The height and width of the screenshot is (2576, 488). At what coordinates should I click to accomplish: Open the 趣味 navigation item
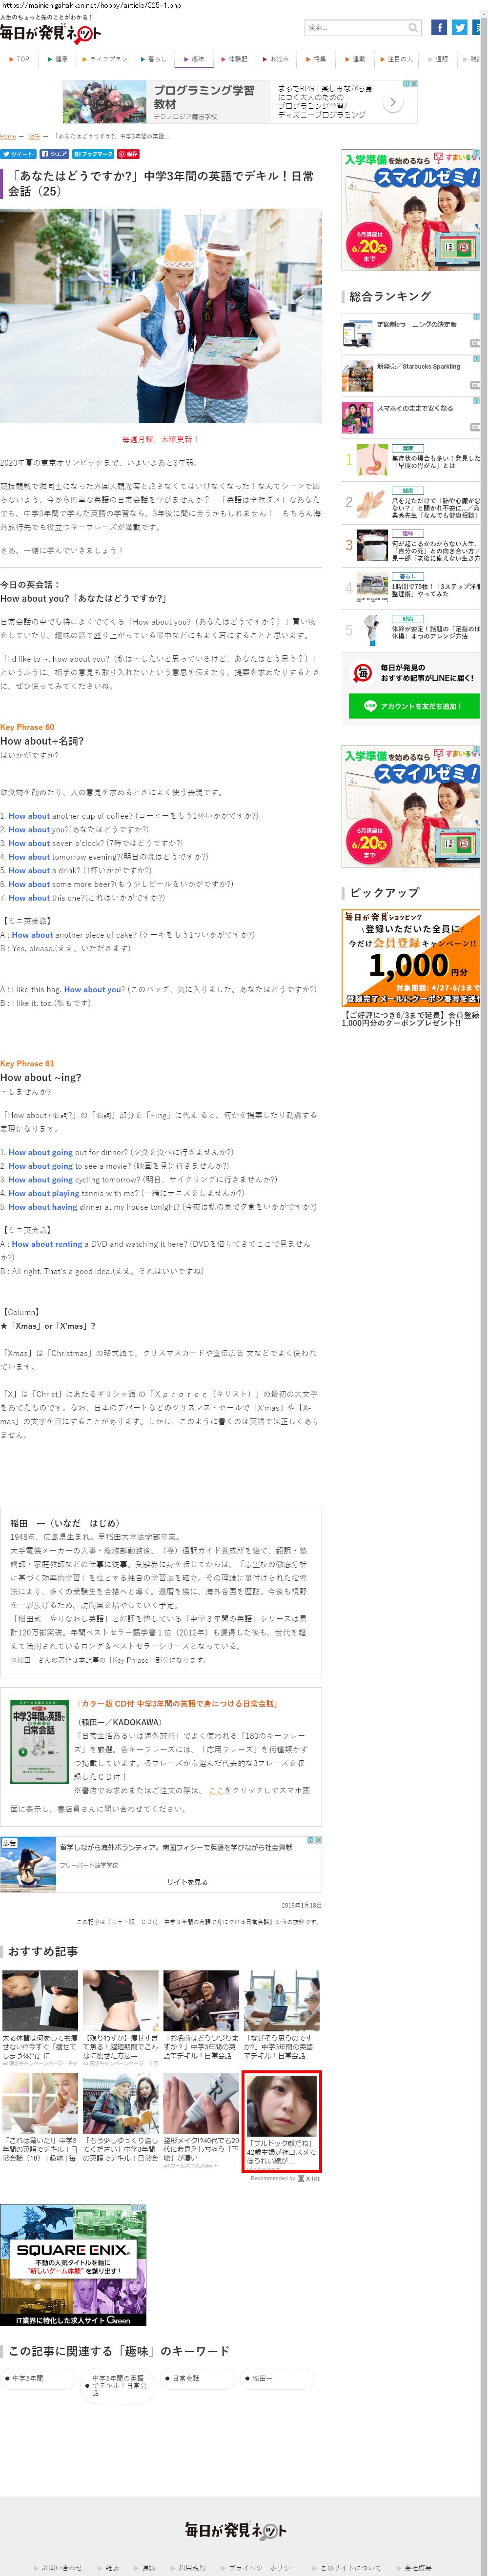point(195,59)
